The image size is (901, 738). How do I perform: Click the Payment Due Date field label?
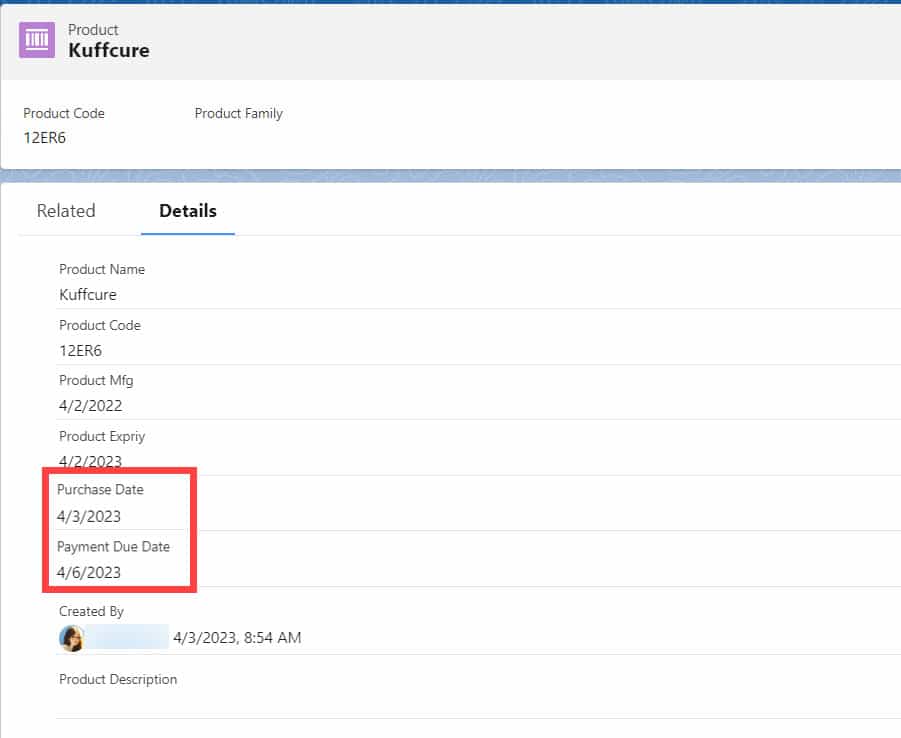[113, 547]
